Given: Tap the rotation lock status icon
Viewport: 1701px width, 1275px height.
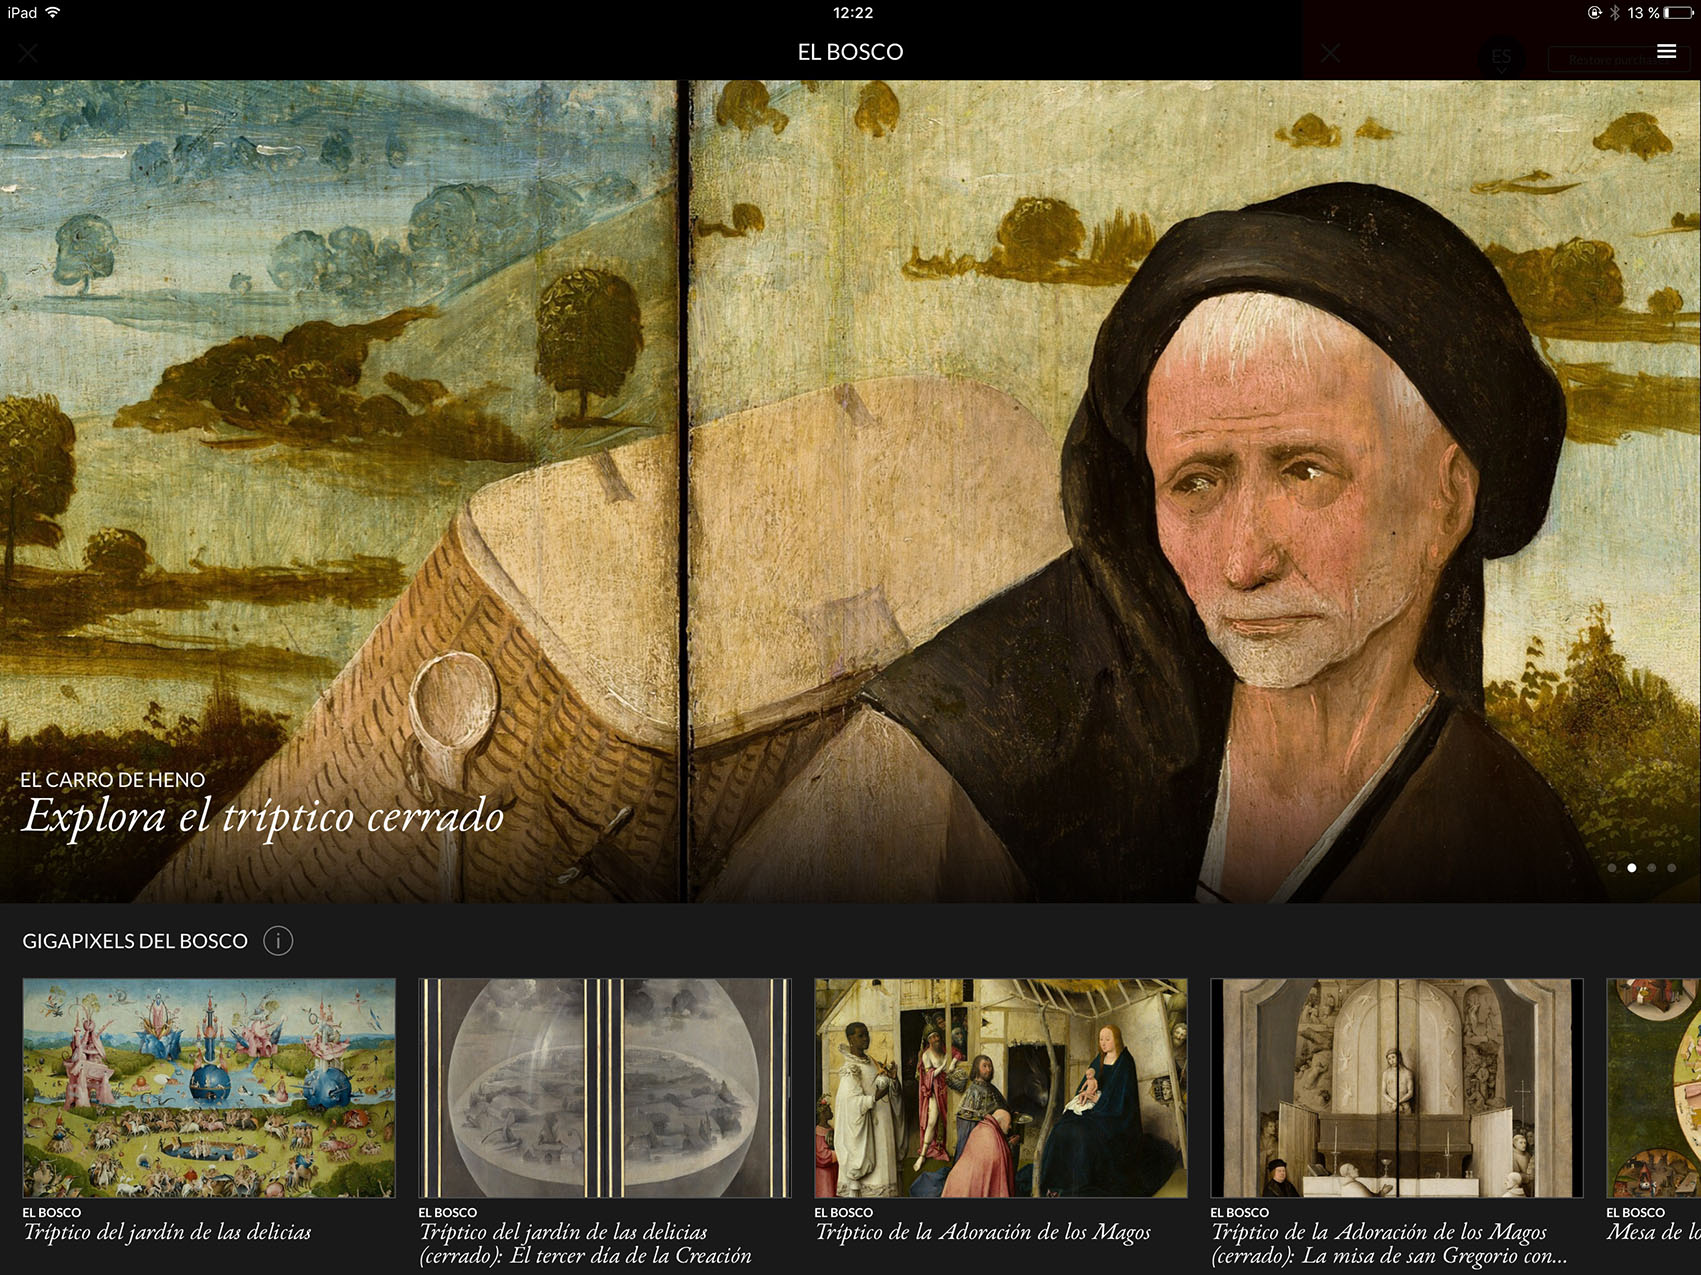Looking at the screenshot, I should pyautogui.click(x=1594, y=13).
